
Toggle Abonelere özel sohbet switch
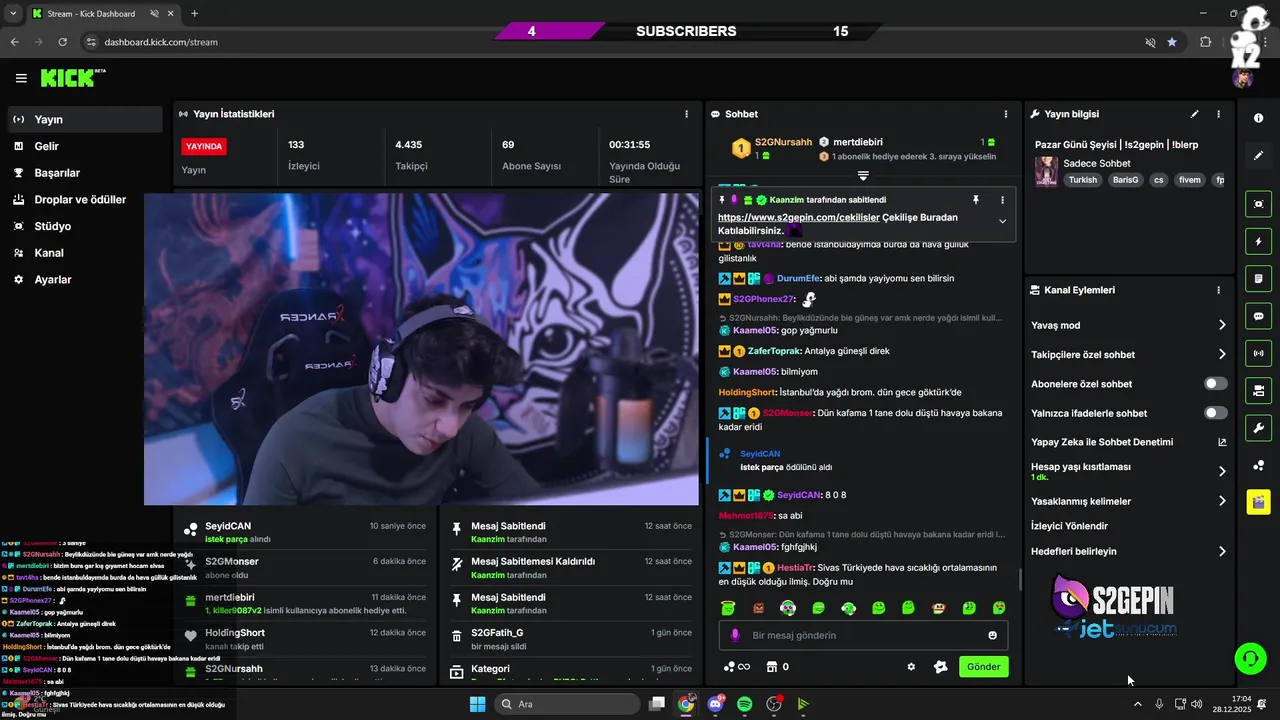1215,384
